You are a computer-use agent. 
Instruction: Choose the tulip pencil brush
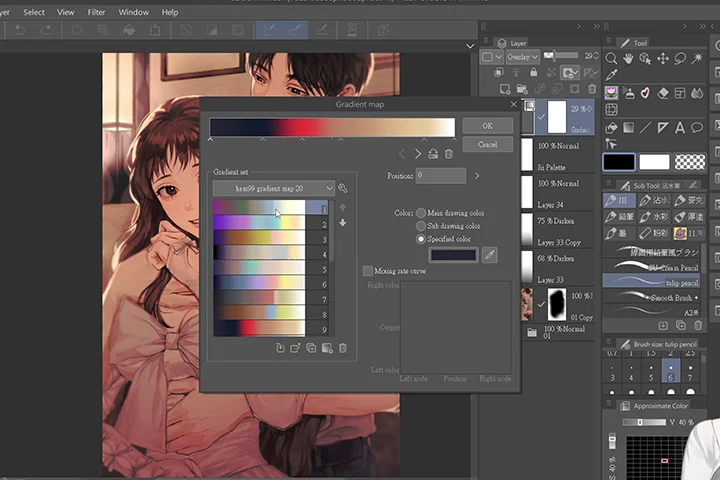coord(651,282)
